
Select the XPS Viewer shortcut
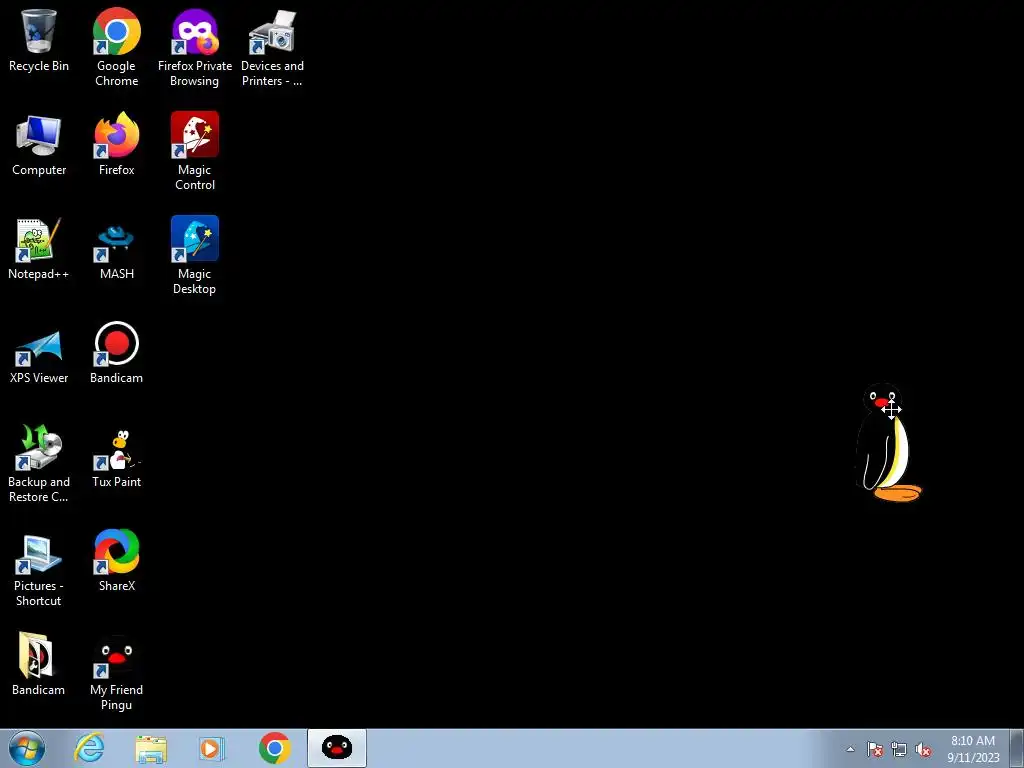(39, 357)
